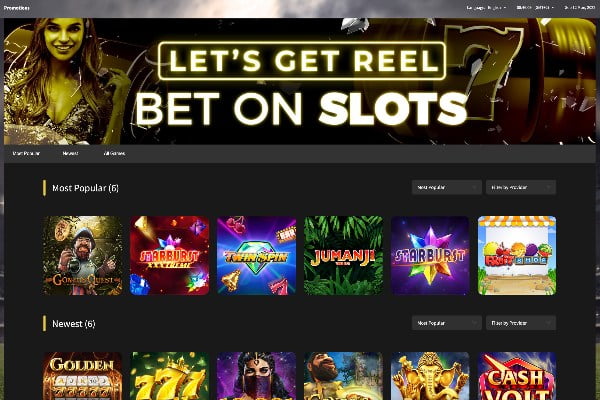
Task: Open the Twin Spin game tile
Action: point(256,255)
